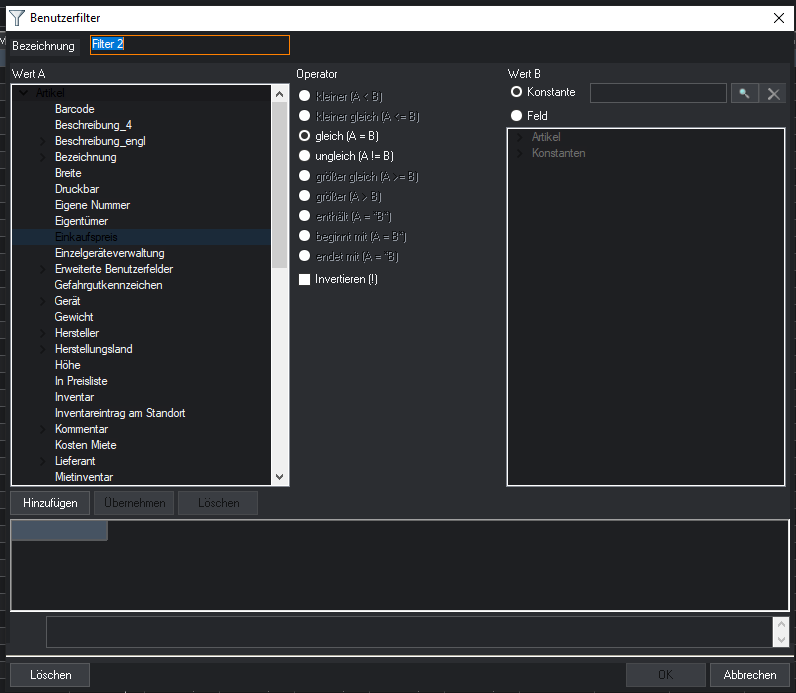Click the highlighted header cell in the conditions list
This screenshot has width=796, height=693.
pos(59,531)
